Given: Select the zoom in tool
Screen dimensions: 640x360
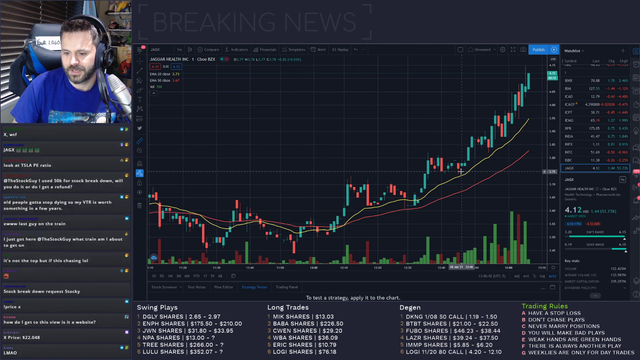Looking at the screenshot, I should point(140,151).
